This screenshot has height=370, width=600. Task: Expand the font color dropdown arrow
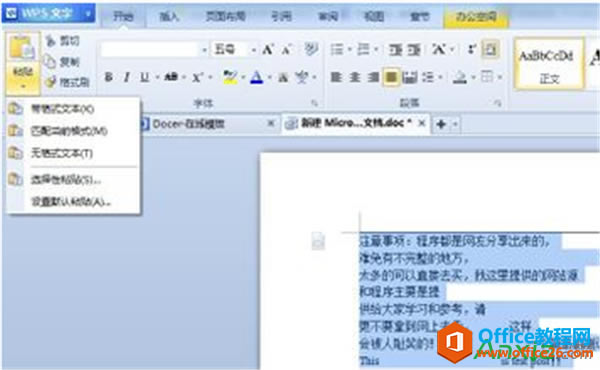click(x=269, y=77)
